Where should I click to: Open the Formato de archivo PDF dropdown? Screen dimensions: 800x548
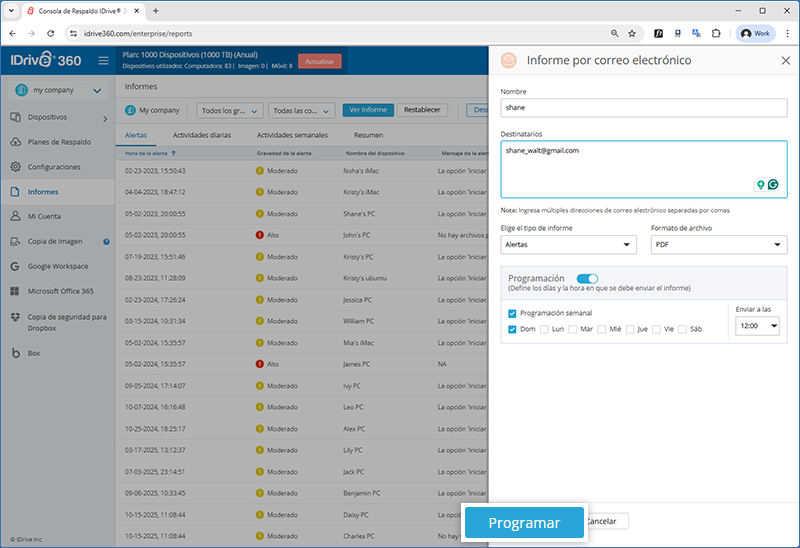coord(718,244)
